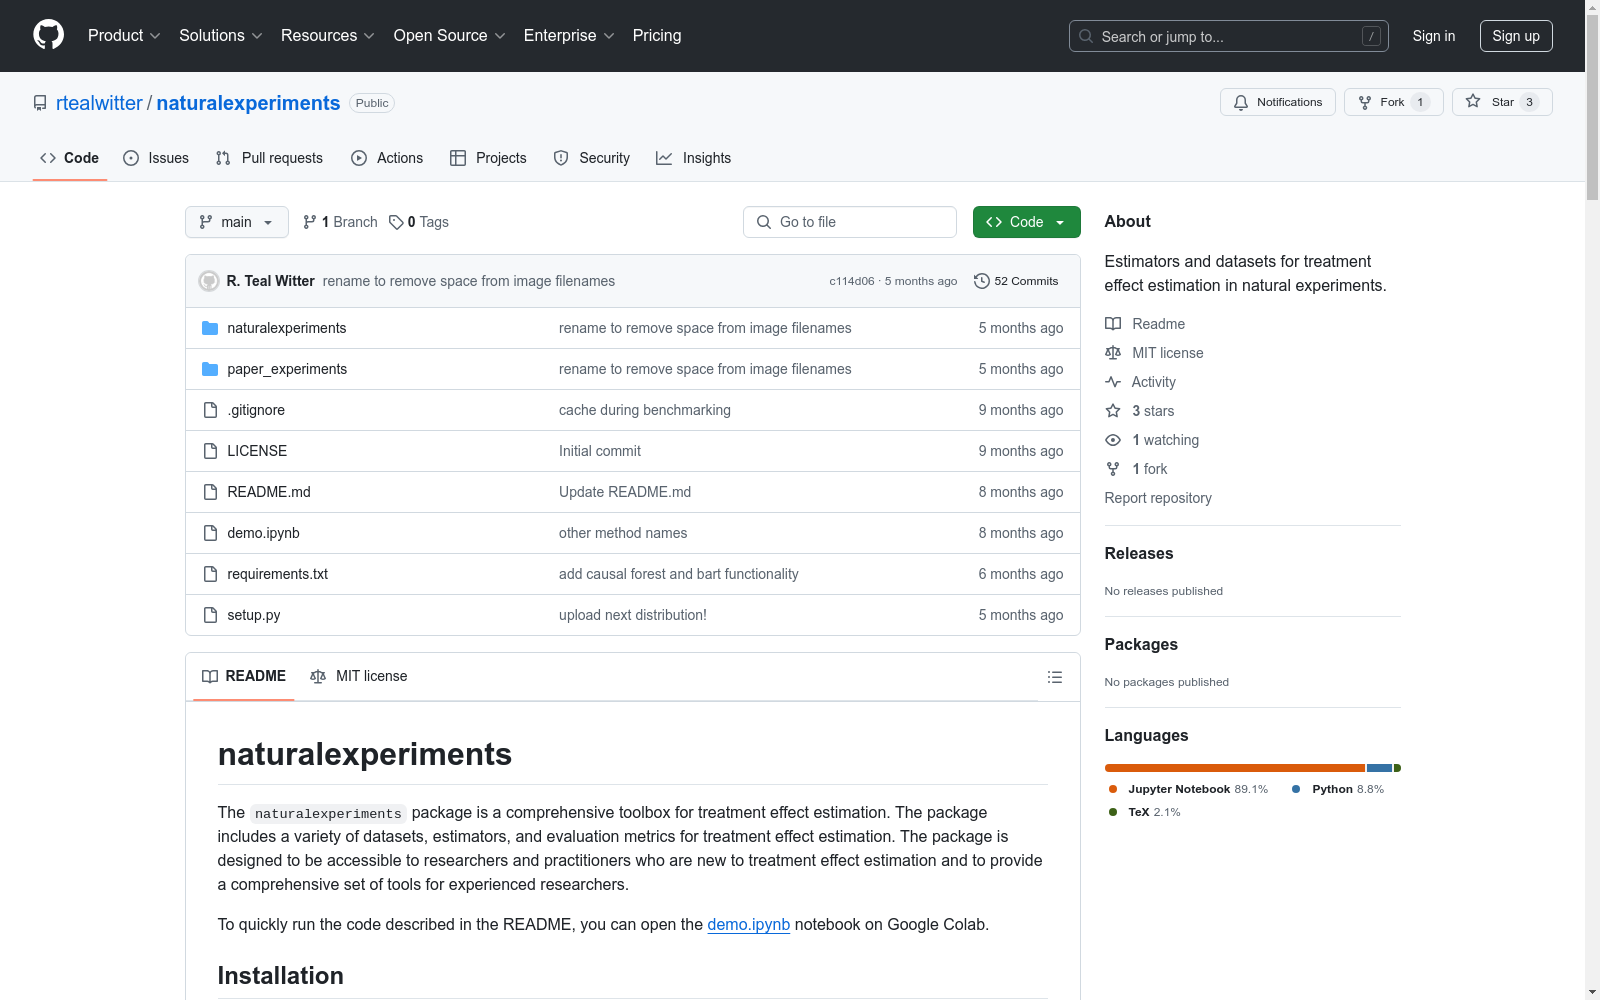The image size is (1600, 1000).
Task: Open the Insights tab
Action: click(694, 158)
